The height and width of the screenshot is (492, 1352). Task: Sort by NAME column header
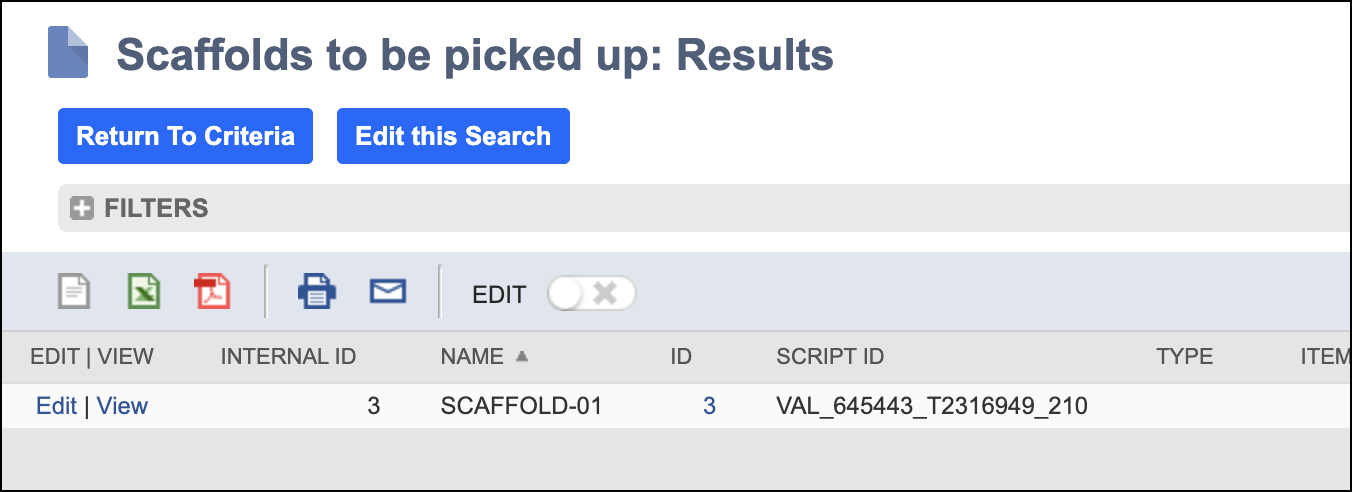[472, 357]
